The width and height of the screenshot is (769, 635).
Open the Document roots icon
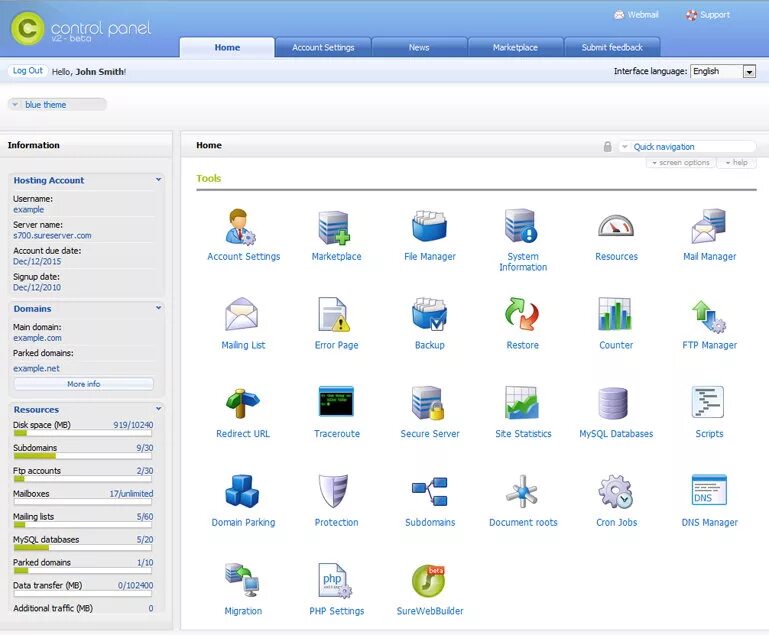click(x=522, y=491)
